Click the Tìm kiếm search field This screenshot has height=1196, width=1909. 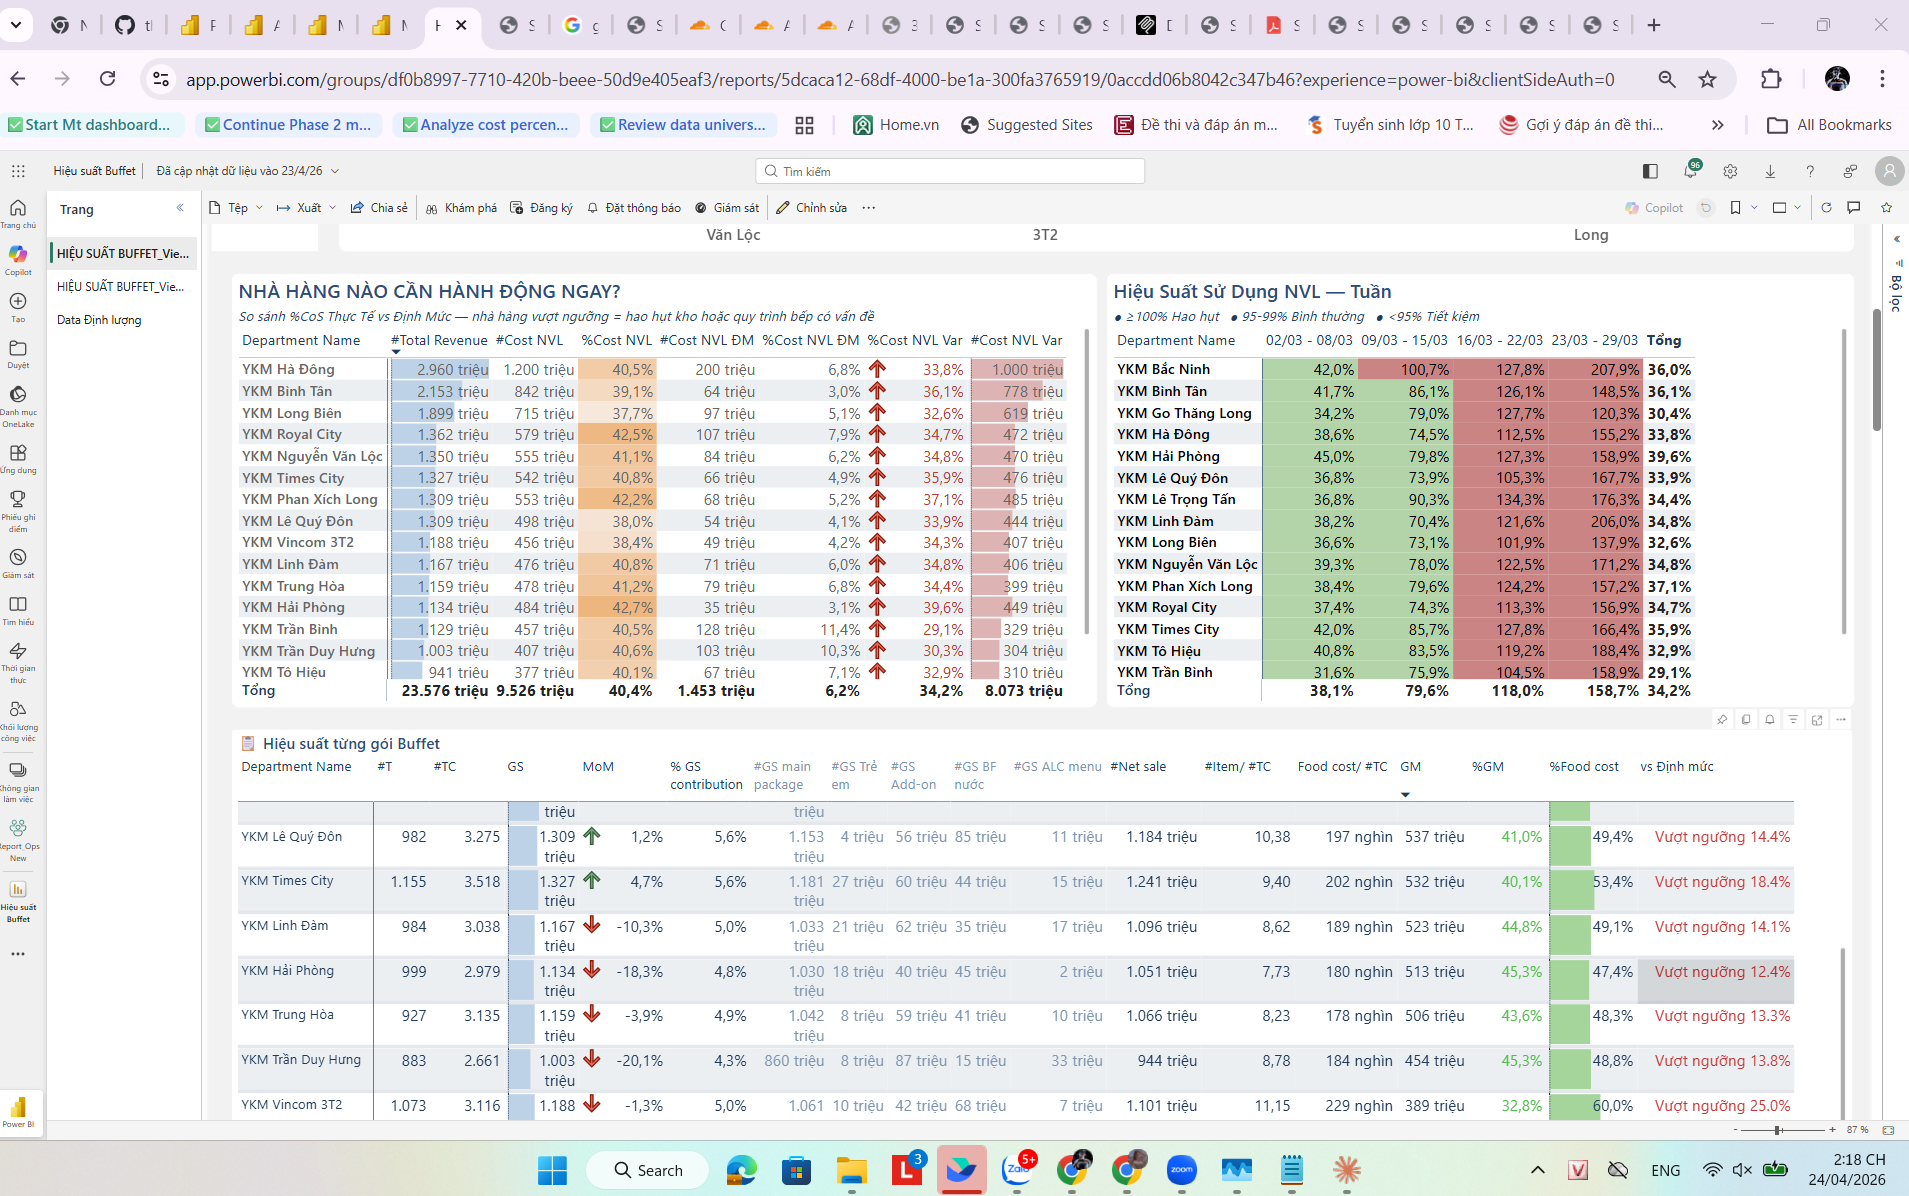tap(950, 171)
